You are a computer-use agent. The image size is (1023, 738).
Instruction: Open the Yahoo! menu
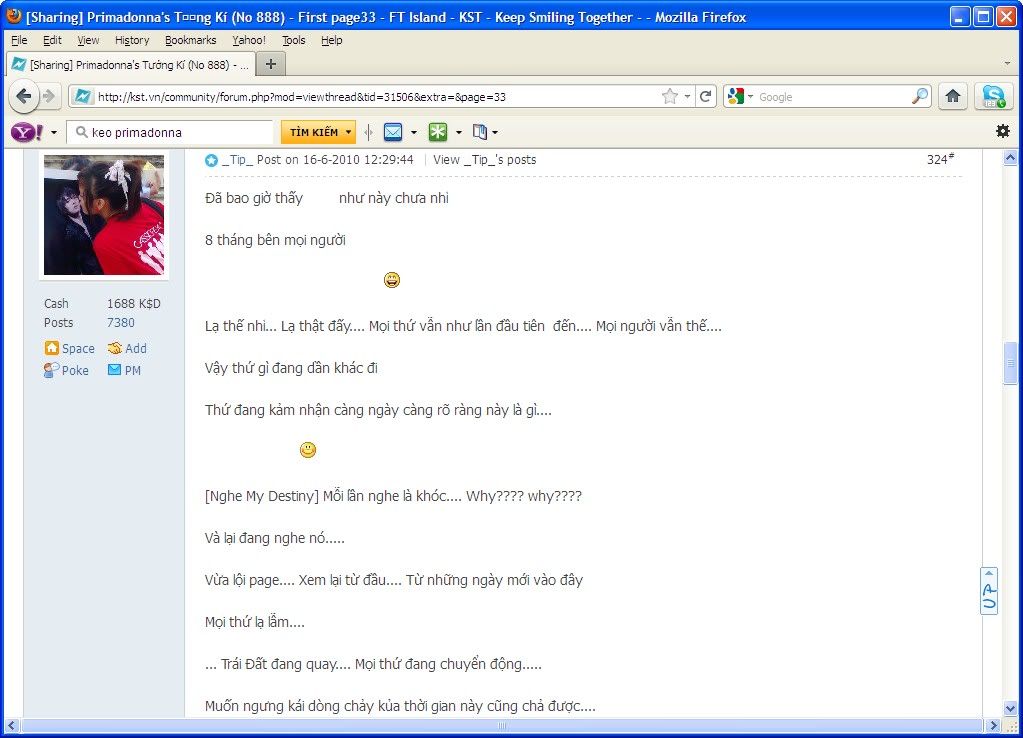249,40
